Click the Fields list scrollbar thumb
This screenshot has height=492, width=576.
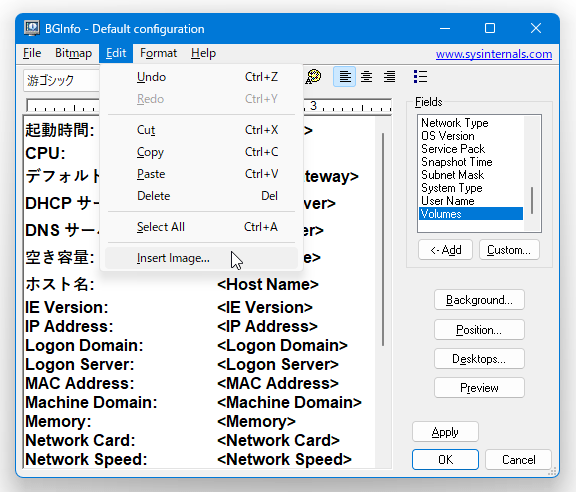pyautogui.click(x=532, y=201)
